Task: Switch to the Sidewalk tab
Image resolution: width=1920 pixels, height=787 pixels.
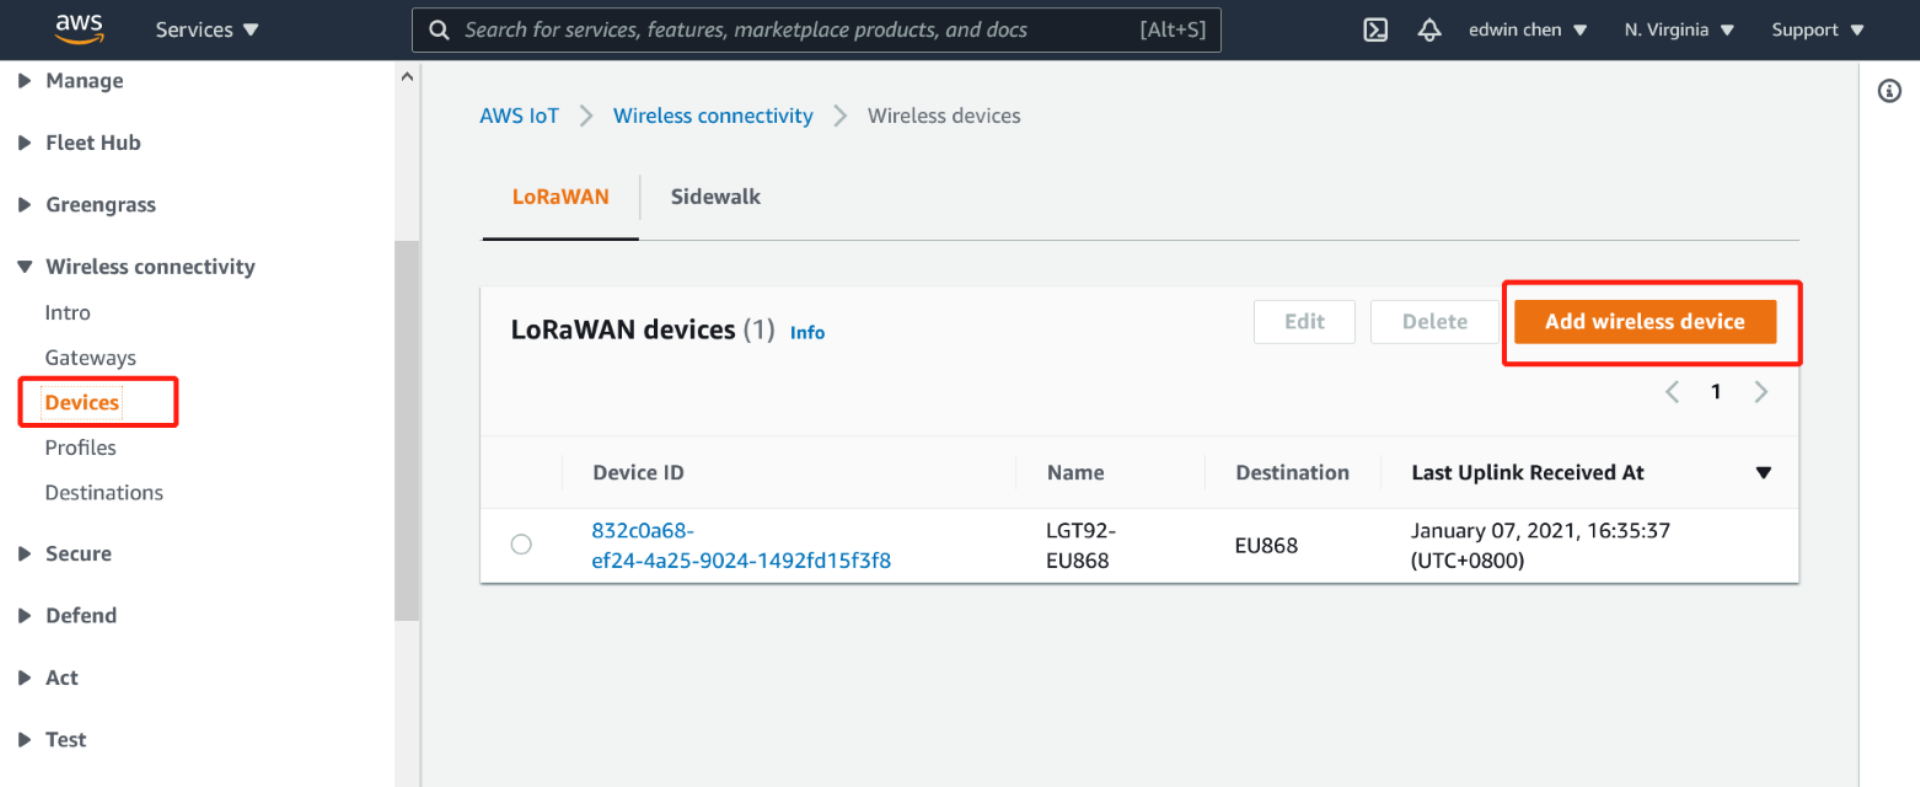Action: click(715, 197)
